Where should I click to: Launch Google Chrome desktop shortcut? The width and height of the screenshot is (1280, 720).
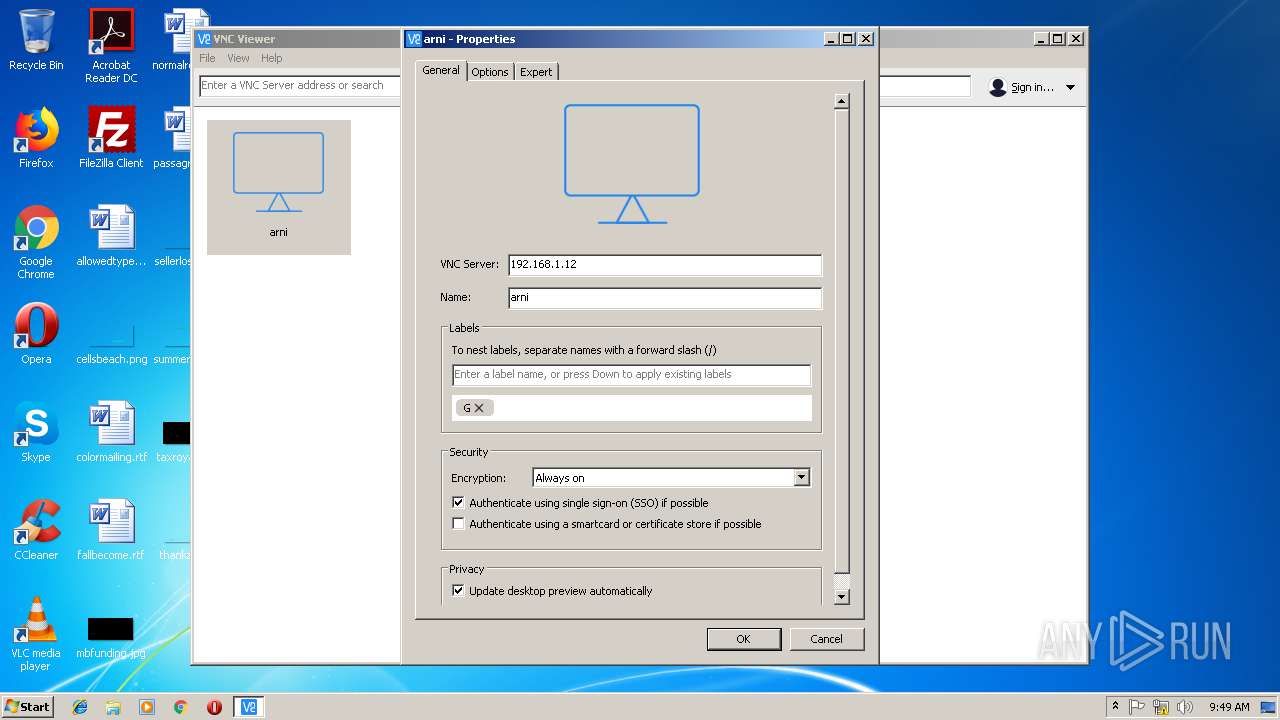pyautogui.click(x=36, y=242)
